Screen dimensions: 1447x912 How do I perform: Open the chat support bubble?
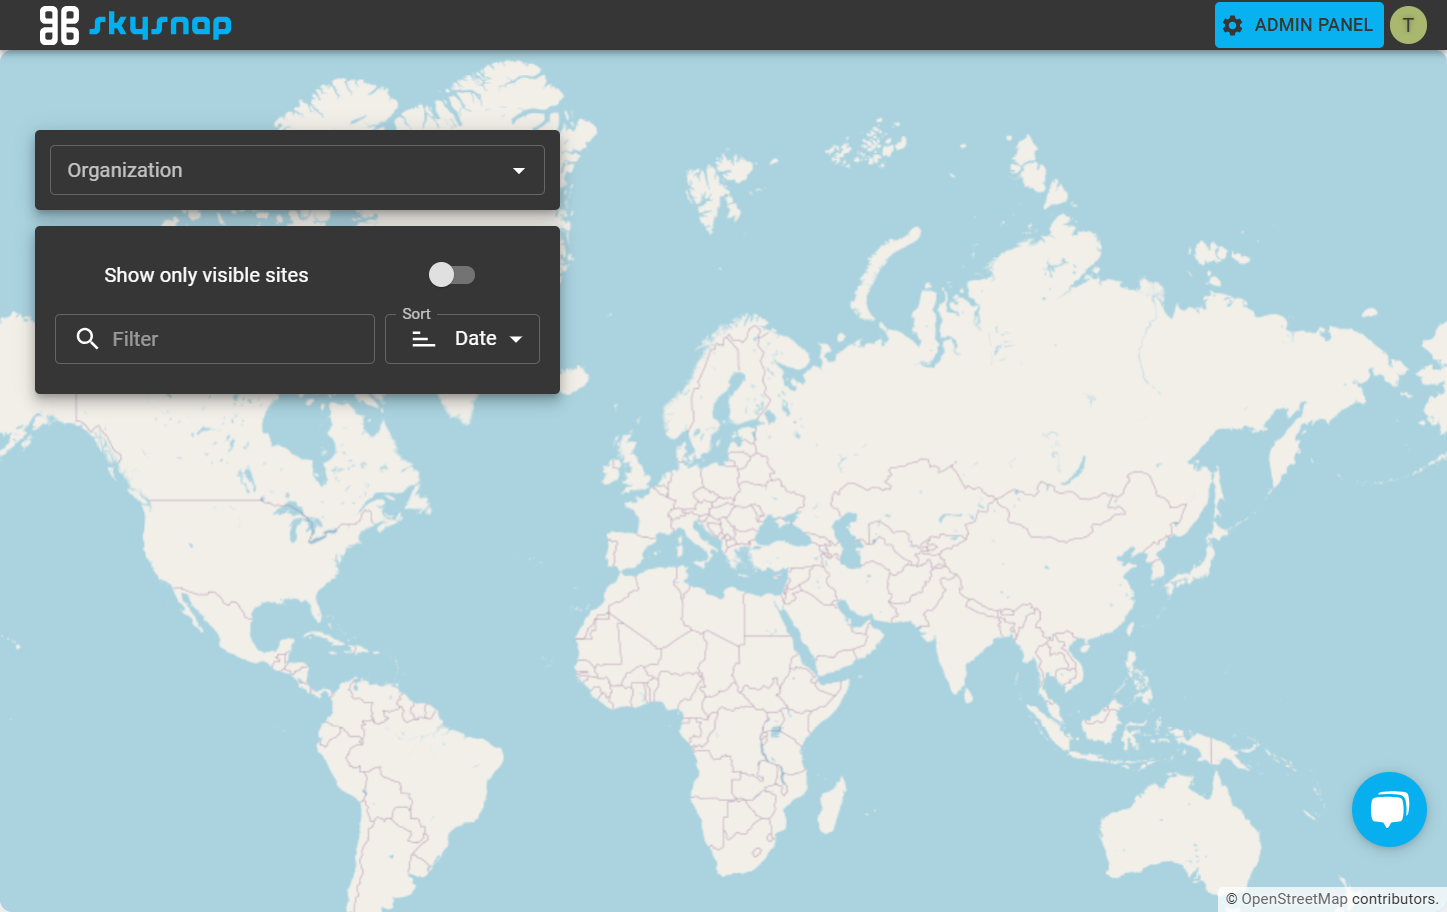click(1389, 809)
